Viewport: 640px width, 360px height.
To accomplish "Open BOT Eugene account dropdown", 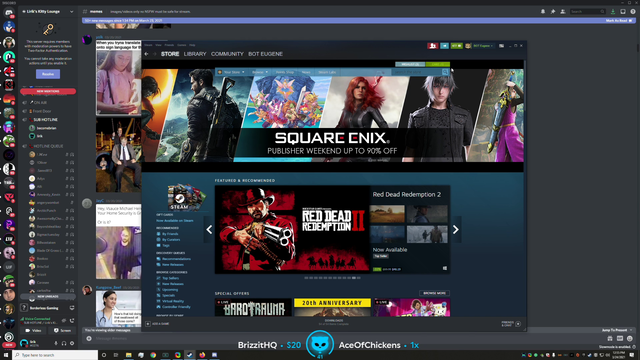I will (x=482, y=46).
